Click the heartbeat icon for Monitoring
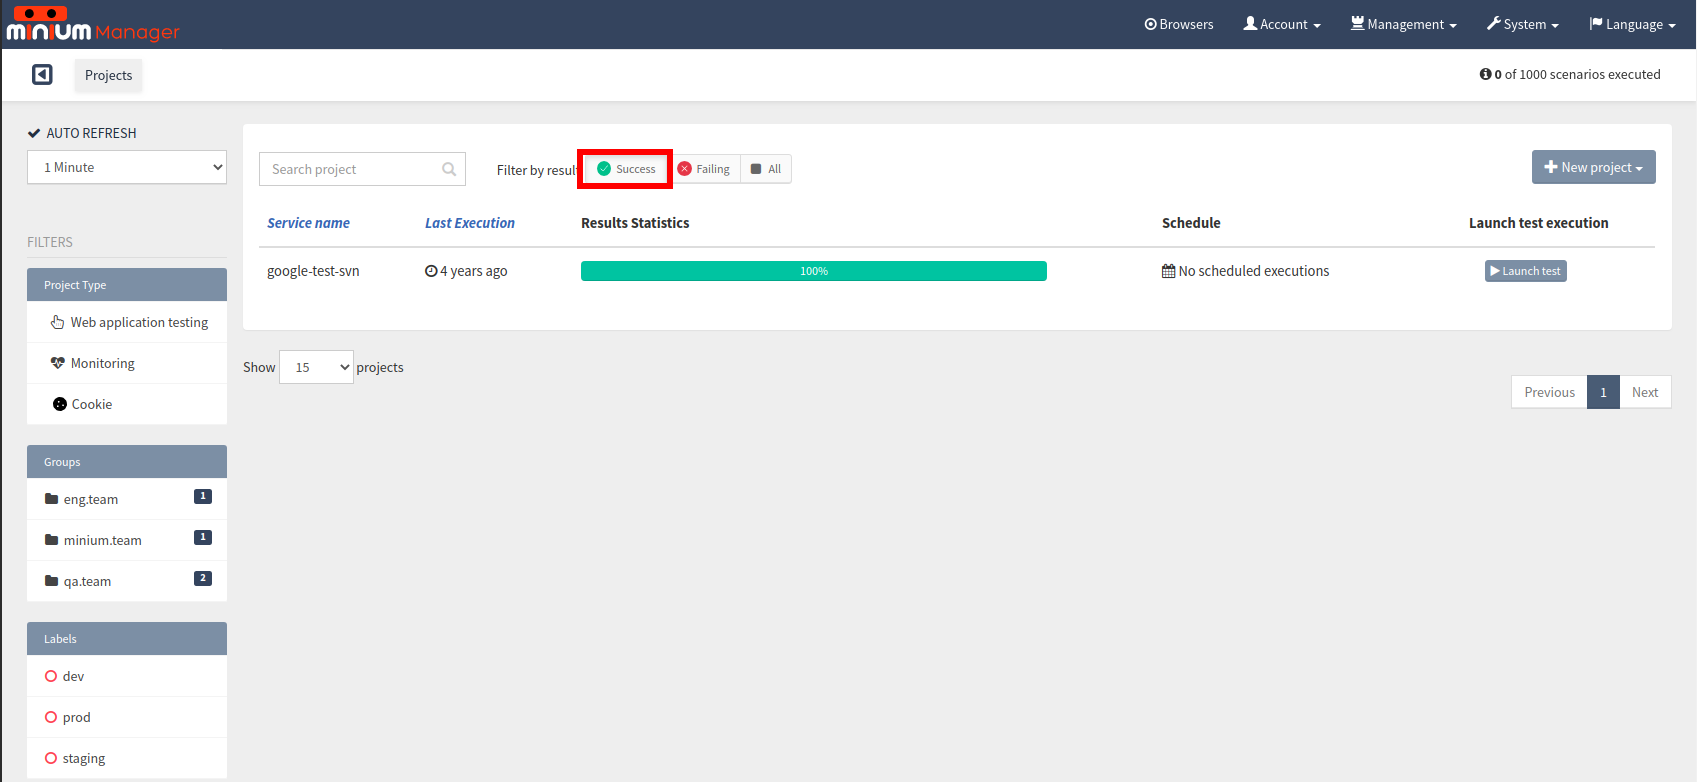 pos(58,363)
